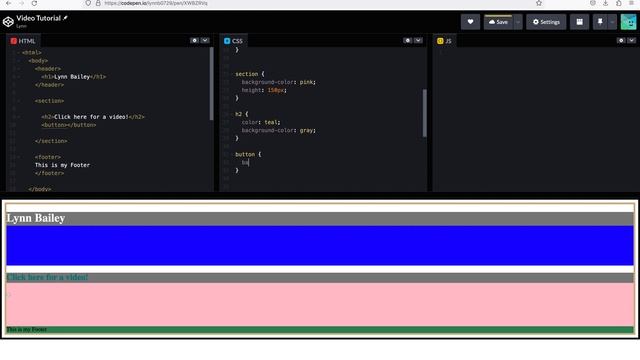The width and height of the screenshot is (640, 360).
Task: View site info via padlock icon
Action: [98, 3]
